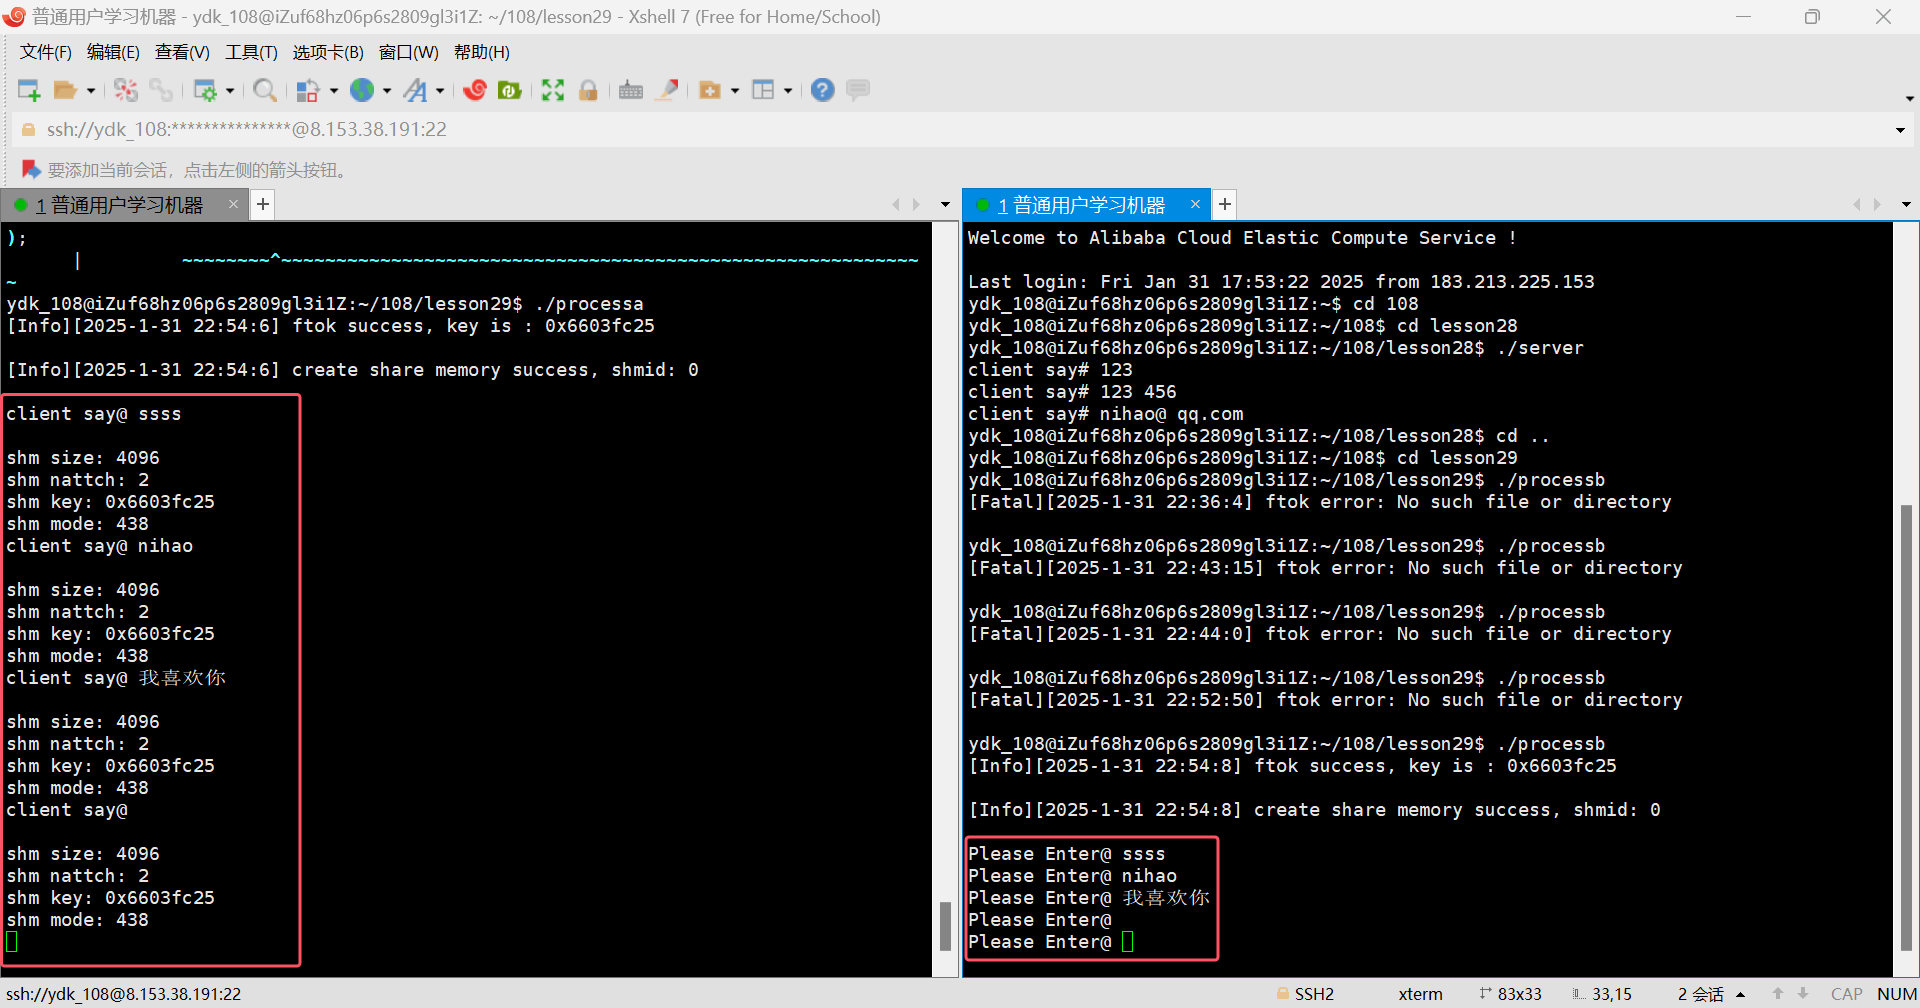This screenshot has height=1008, width=1920.
Task: Click the Highlight marker pen icon
Action: coord(667,90)
